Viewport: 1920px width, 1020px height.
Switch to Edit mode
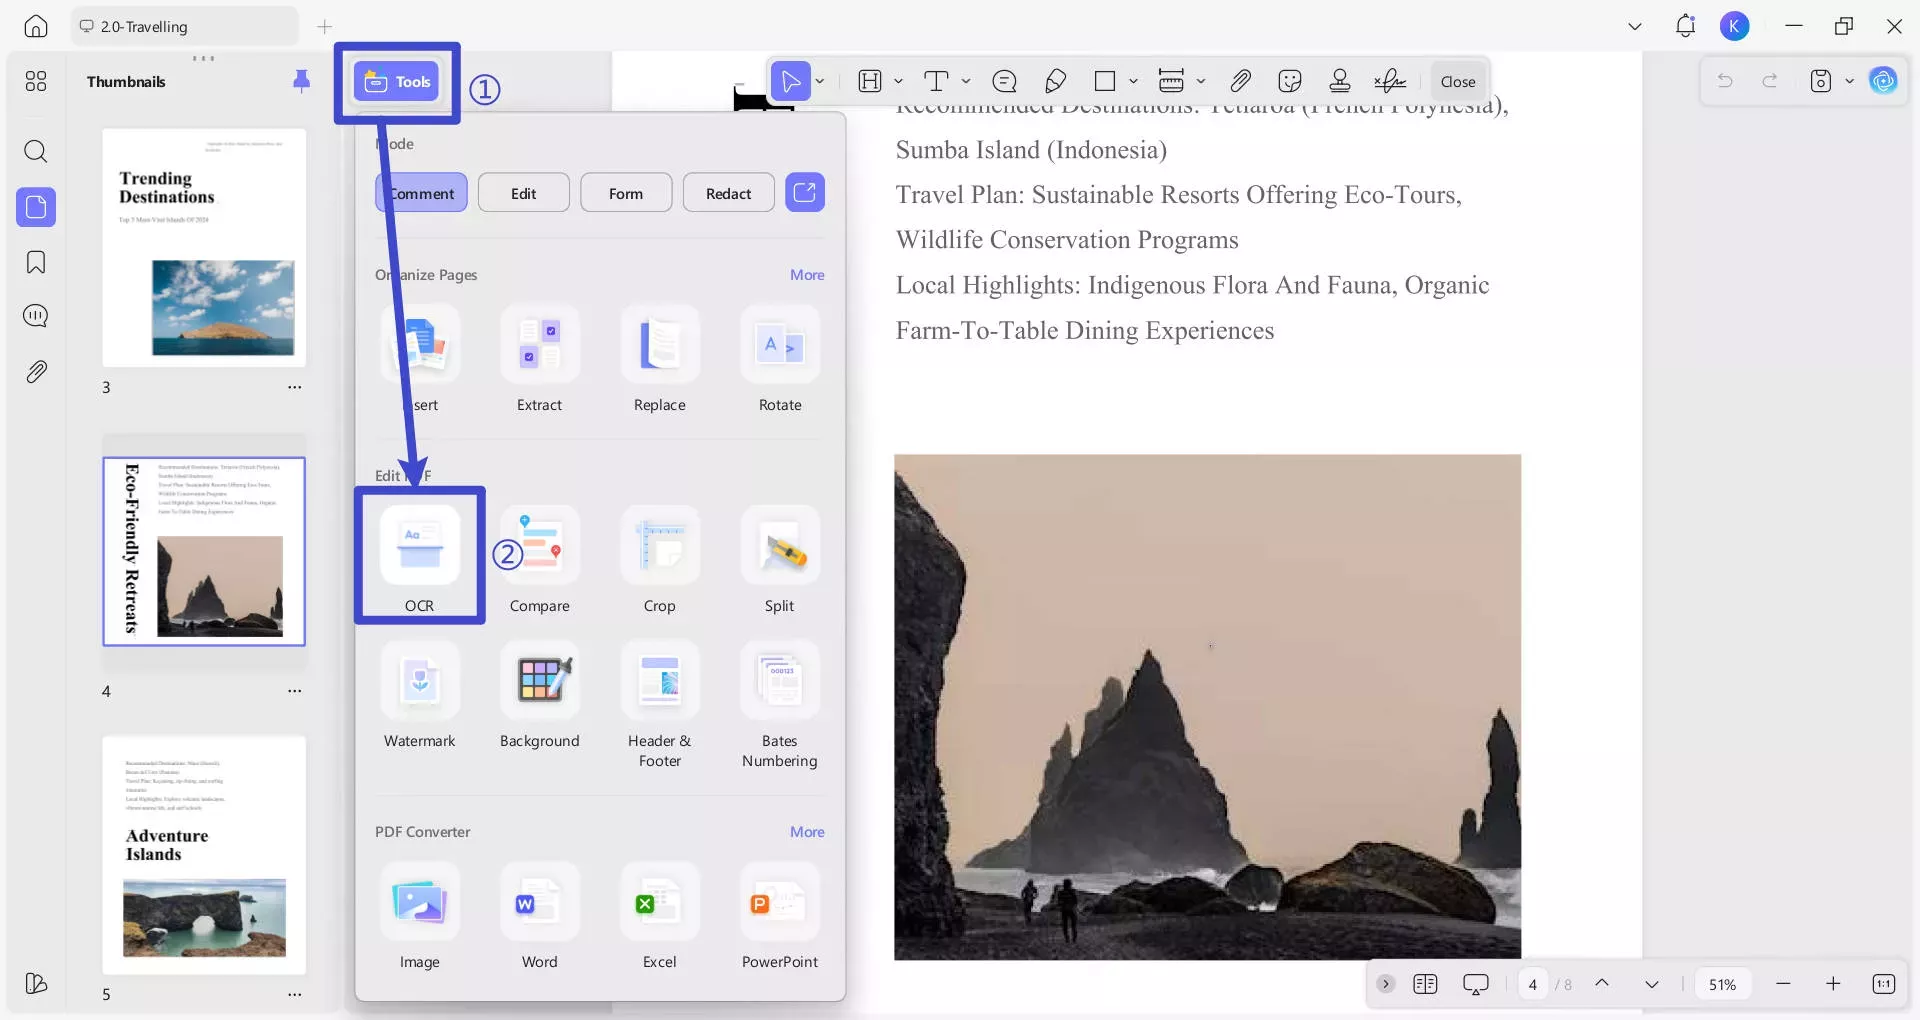coord(524,193)
